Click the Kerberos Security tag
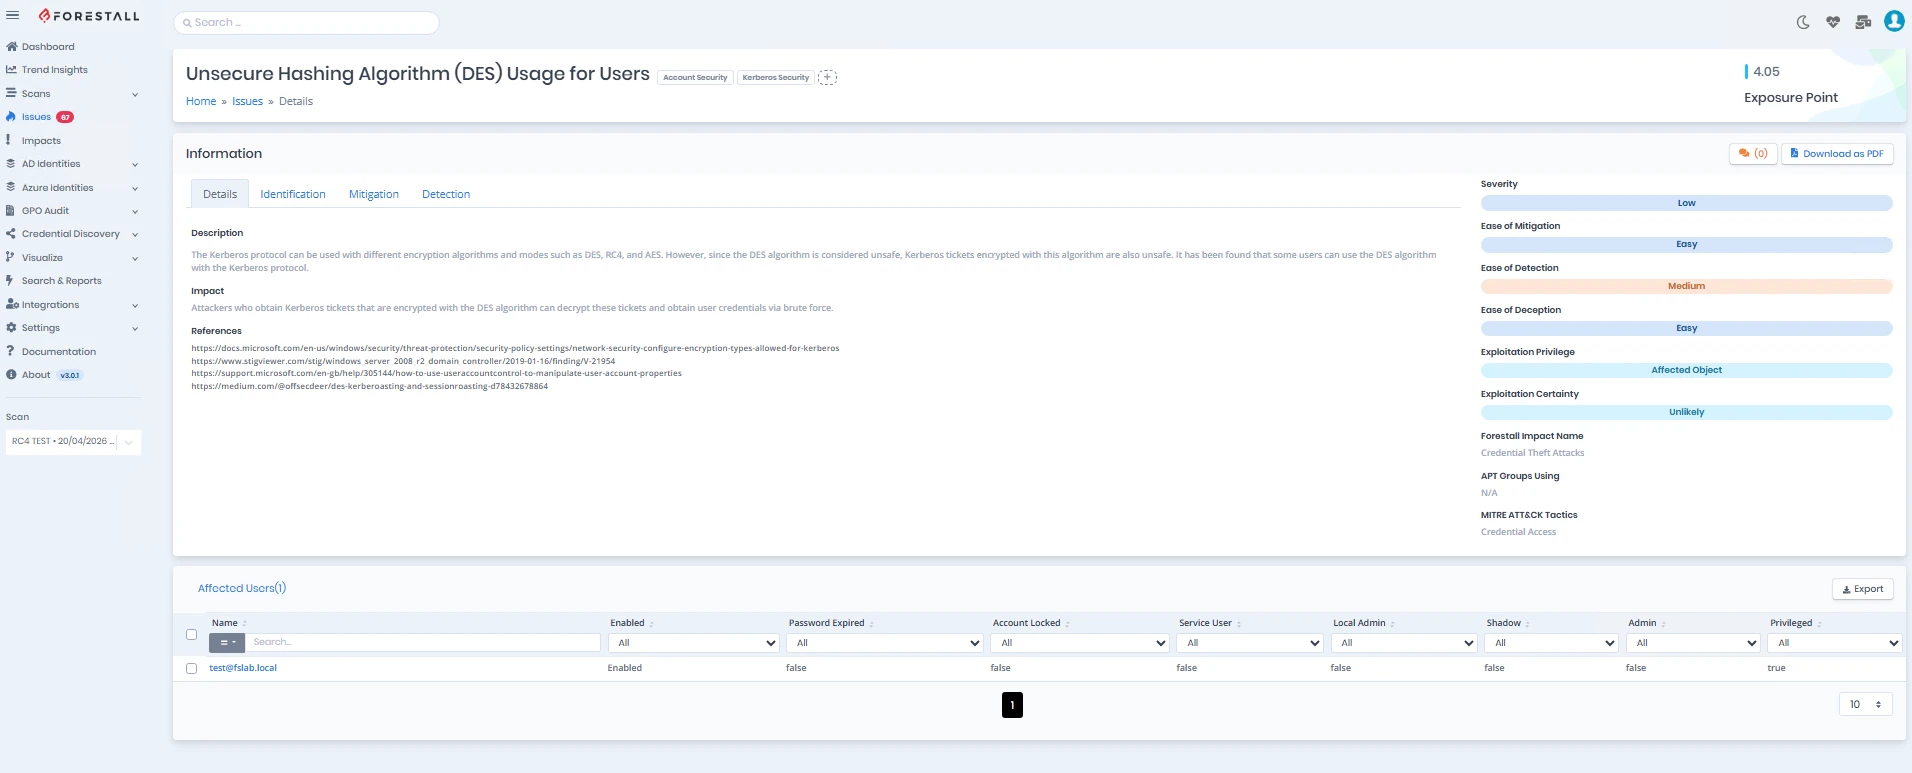The image size is (1912, 773). (776, 77)
